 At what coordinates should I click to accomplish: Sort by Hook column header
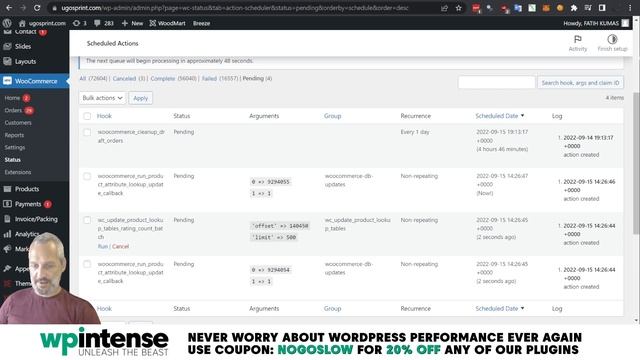point(104,116)
